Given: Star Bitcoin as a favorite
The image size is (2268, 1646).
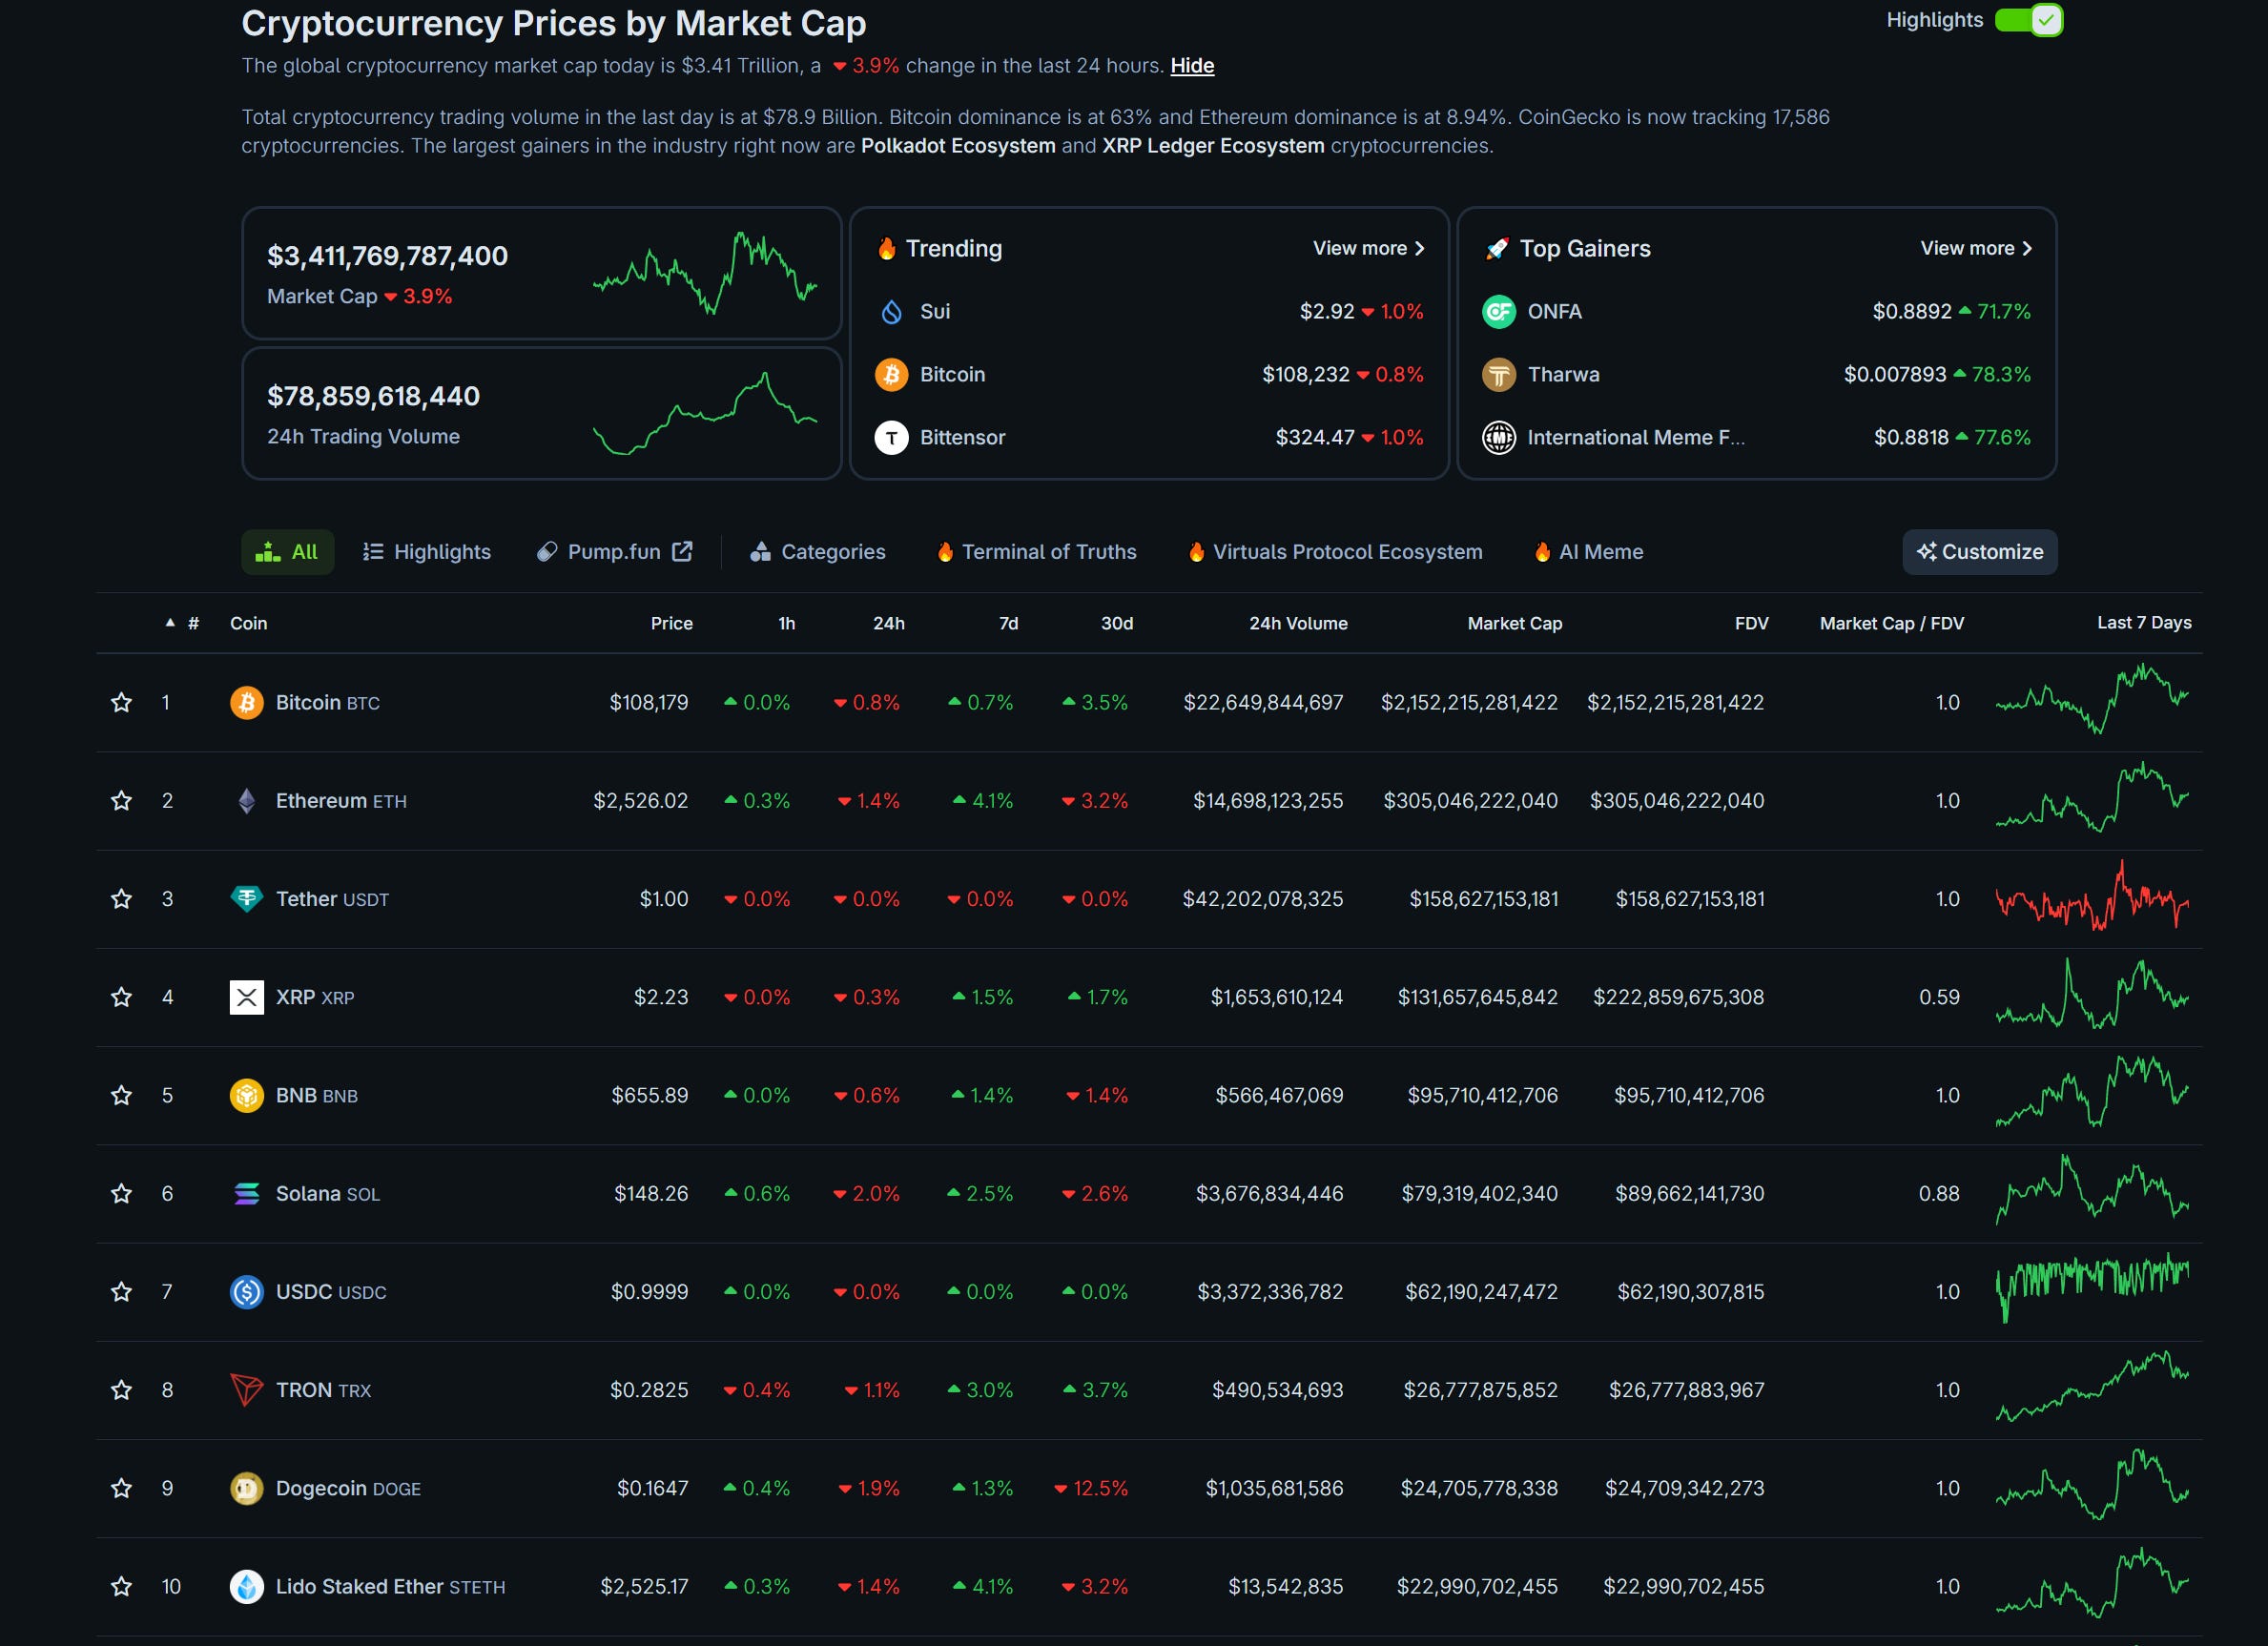Looking at the screenshot, I should tap(121, 702).
